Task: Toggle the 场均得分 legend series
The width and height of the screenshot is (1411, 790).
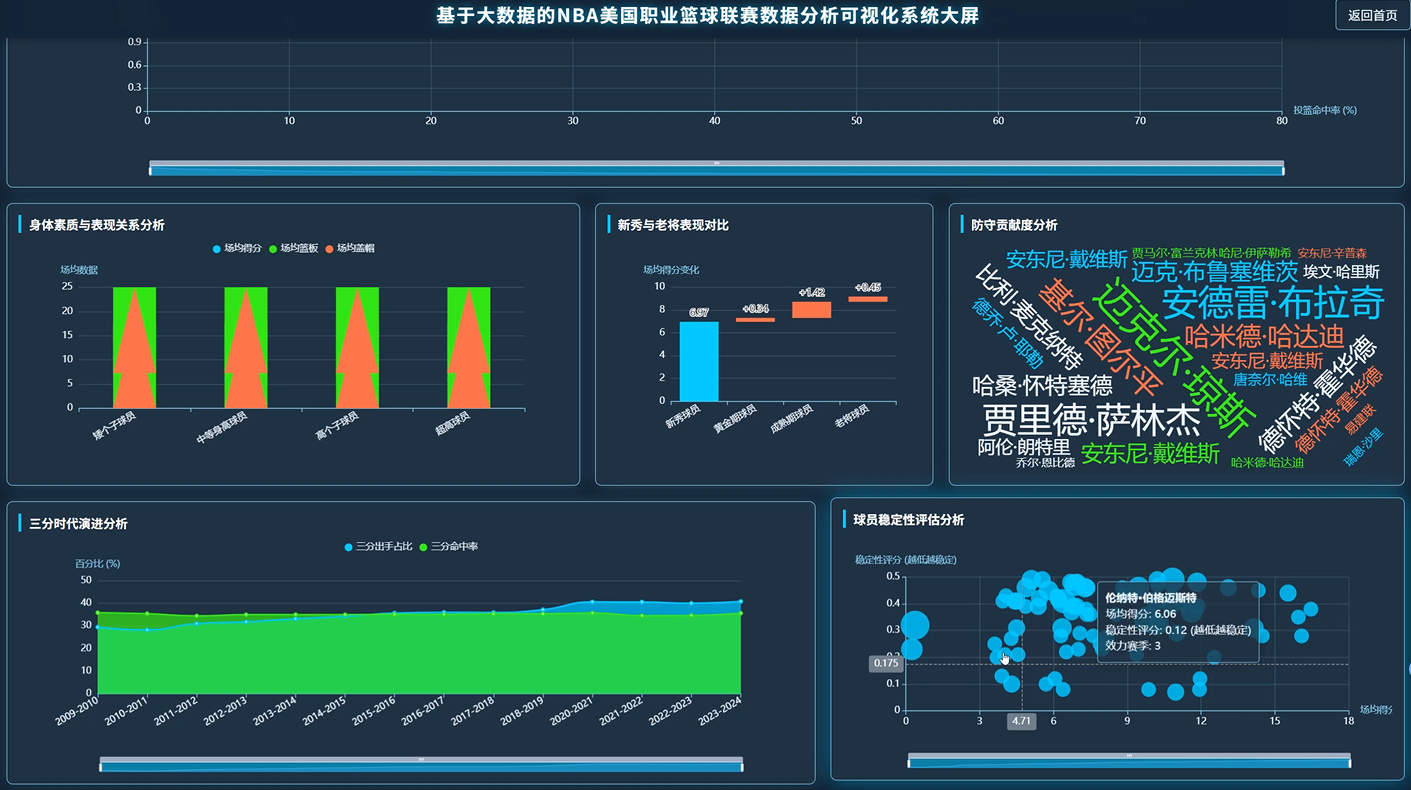Action: 236,248
